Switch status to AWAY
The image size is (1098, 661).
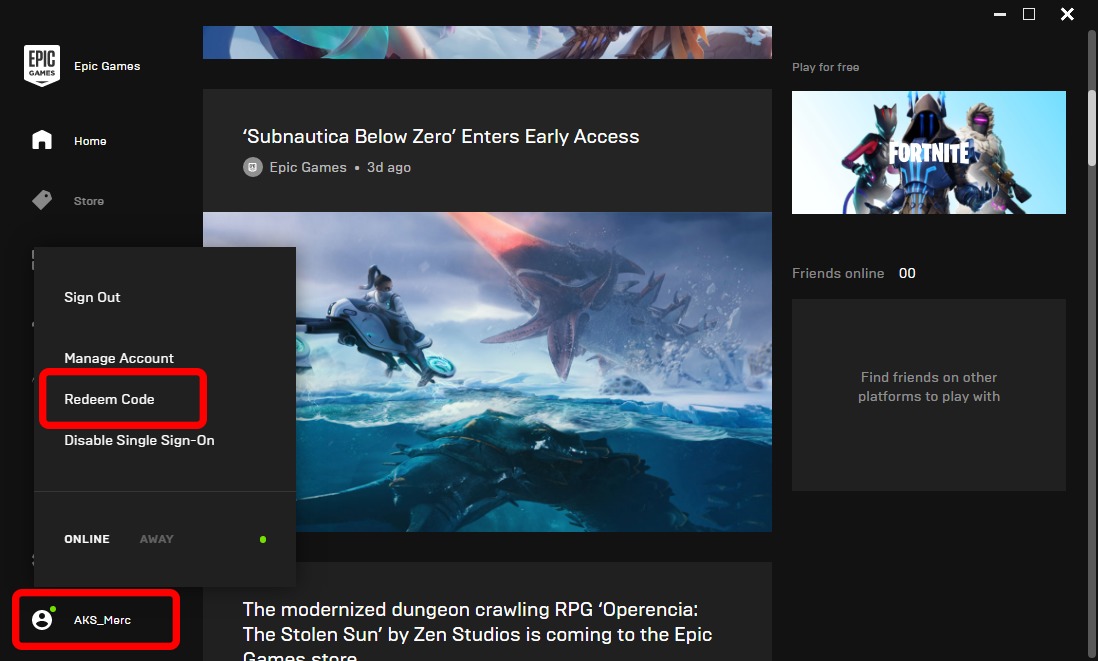(156, 539)
